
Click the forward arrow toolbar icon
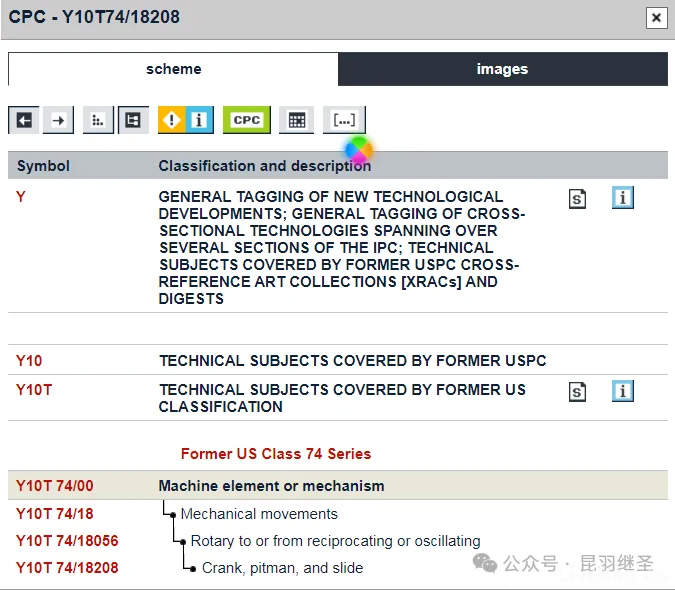(59, 120)
